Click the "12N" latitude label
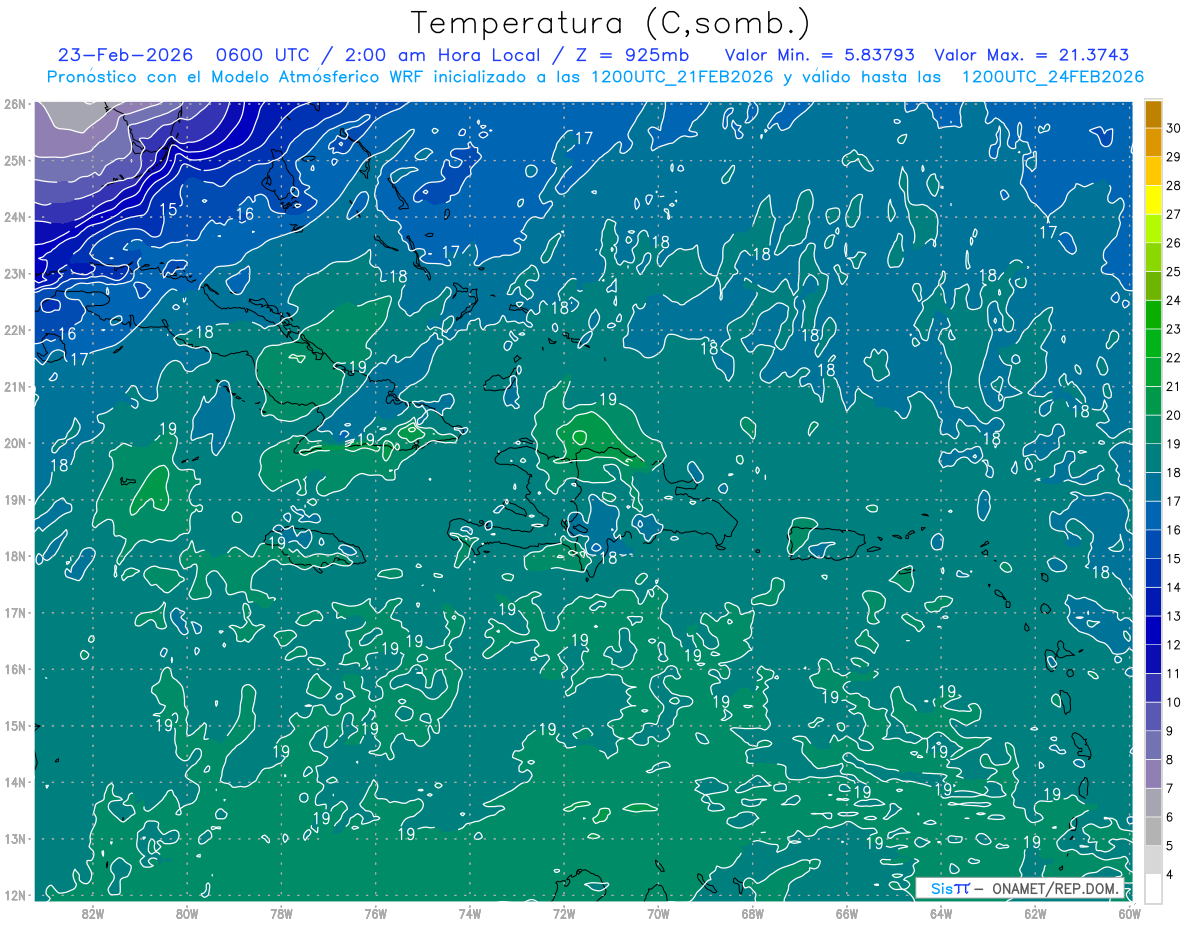Screen dimensions: 1200x927 (x=15, y=895)
